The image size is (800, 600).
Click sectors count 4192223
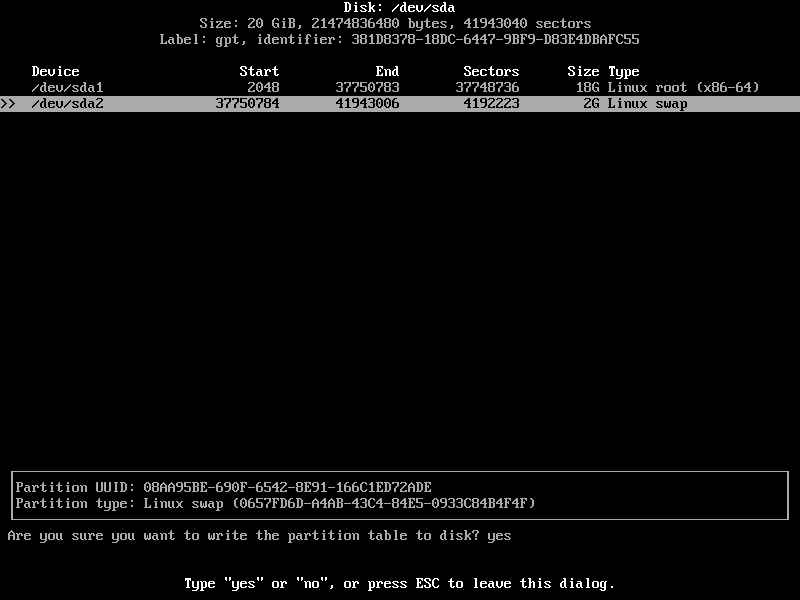point(491,104)
